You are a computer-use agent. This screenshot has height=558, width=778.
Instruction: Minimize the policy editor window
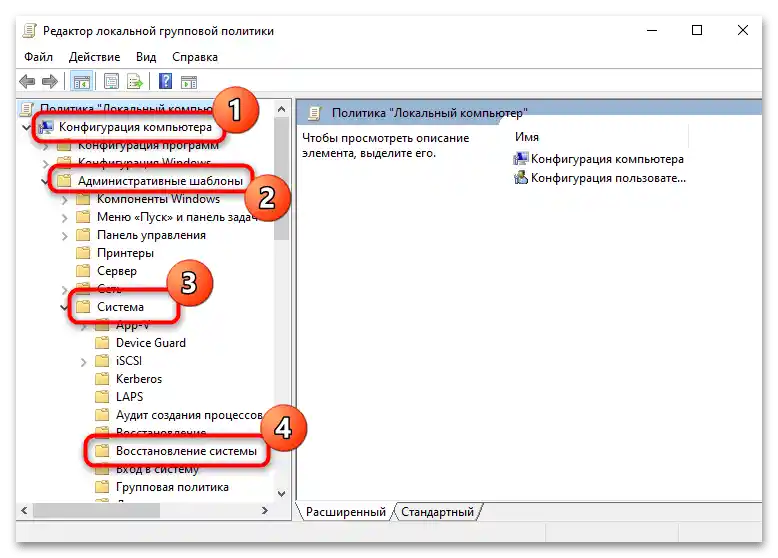point(652,30)
